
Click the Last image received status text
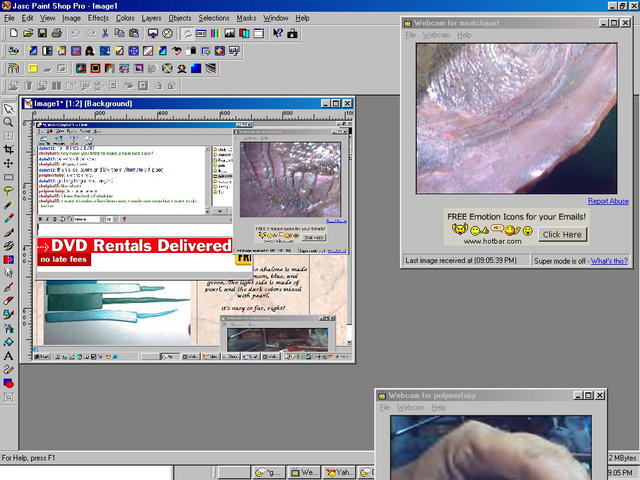click(461, 260)
